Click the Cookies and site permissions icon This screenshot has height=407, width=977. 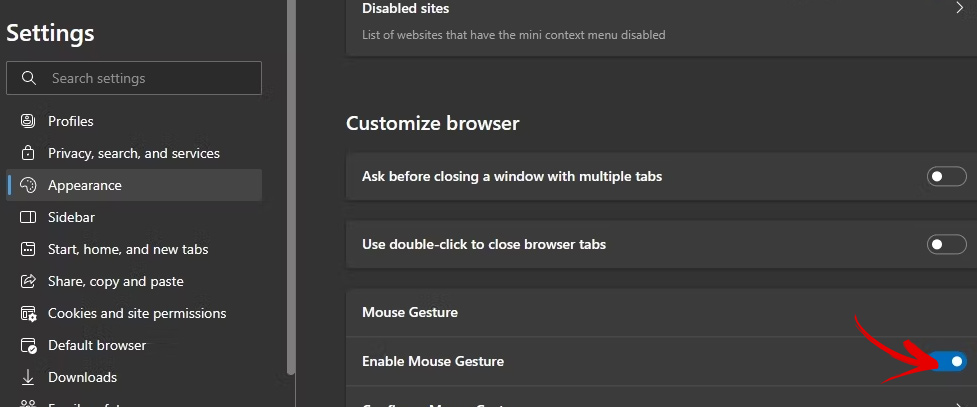29,314
